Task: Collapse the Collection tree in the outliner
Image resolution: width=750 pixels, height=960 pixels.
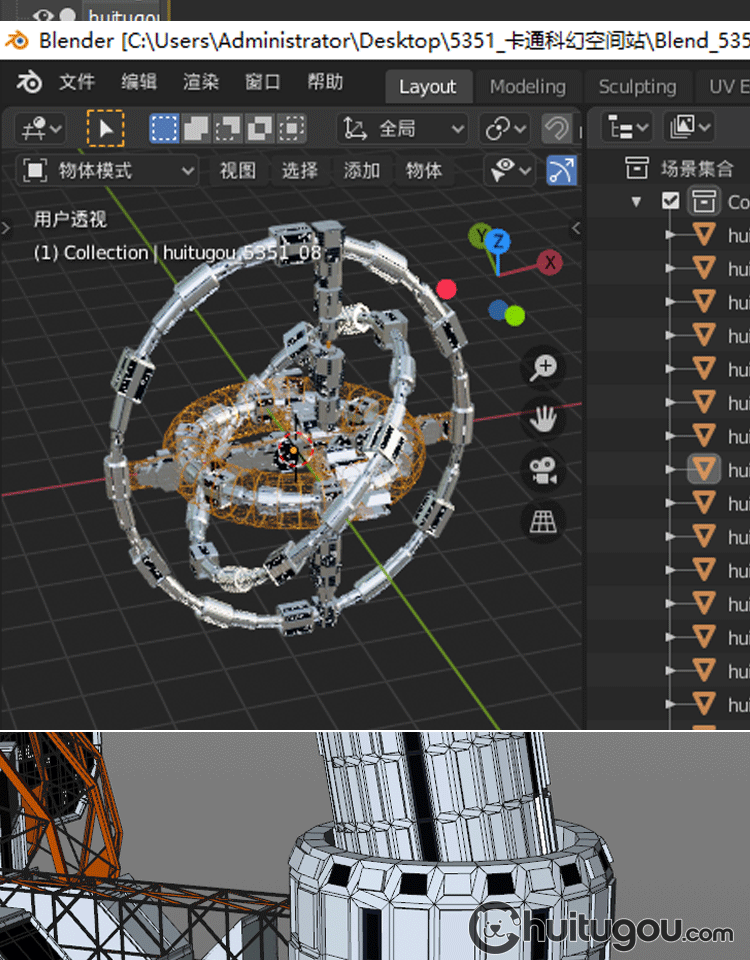Action: (636, 202)
